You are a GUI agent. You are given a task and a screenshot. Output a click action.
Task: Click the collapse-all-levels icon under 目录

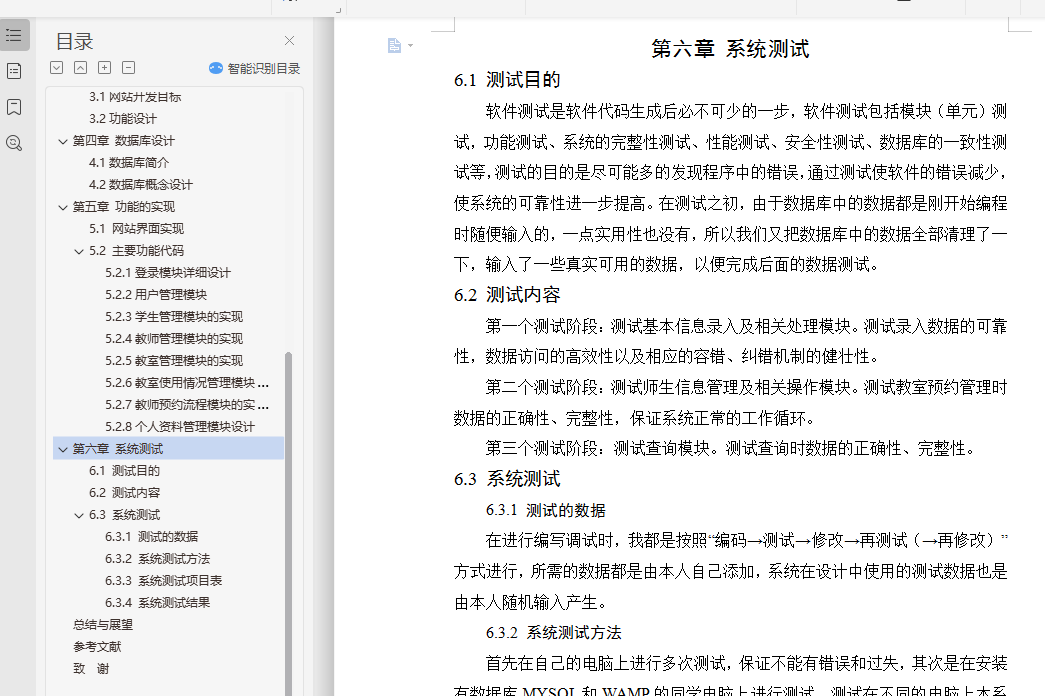[81, 67]
